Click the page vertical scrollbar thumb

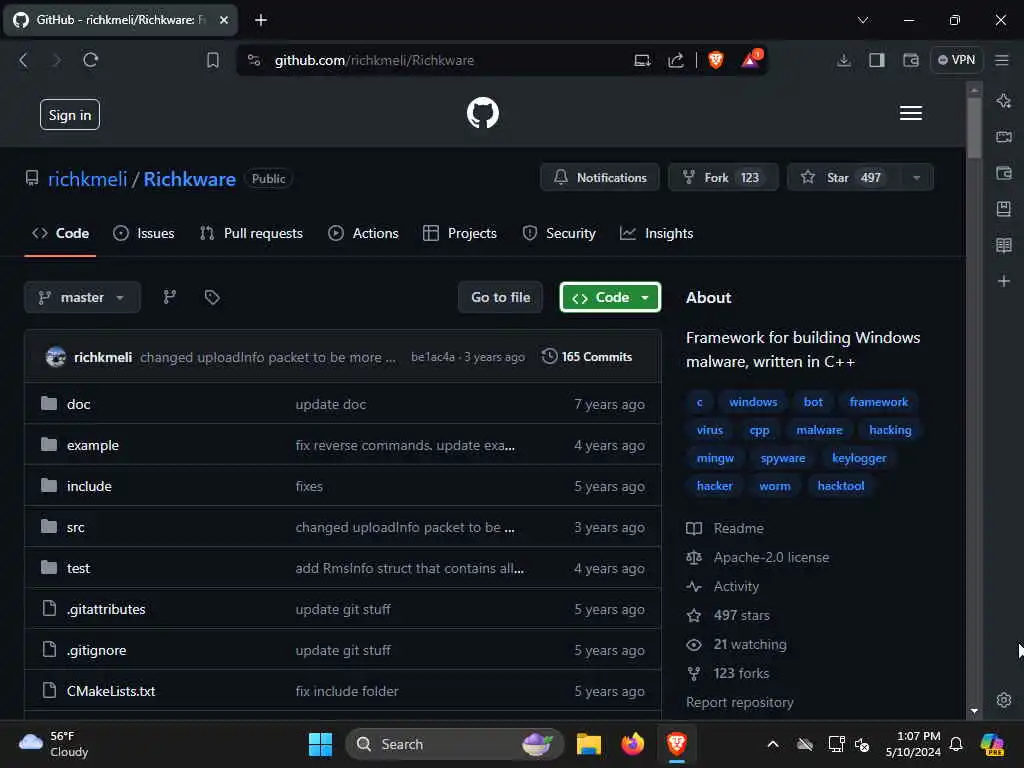tap(974, 127)
